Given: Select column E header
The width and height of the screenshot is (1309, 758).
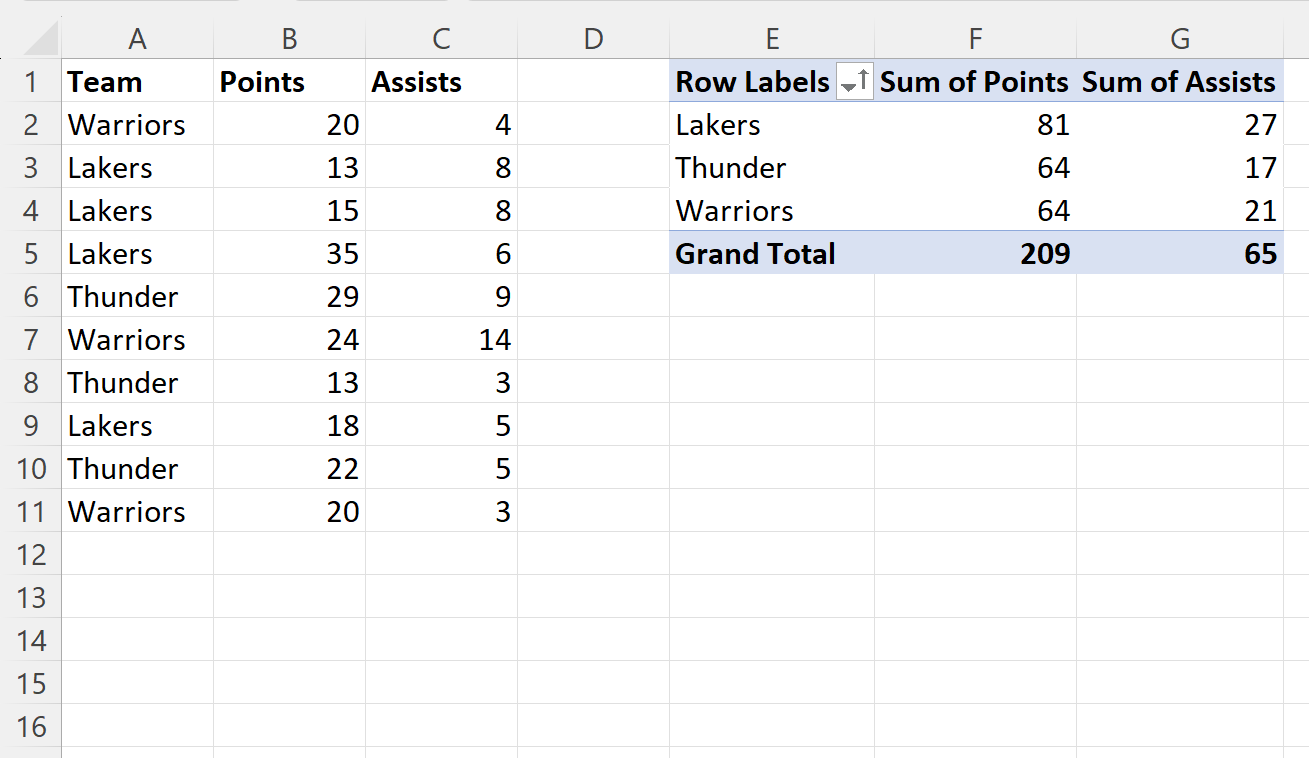Looking at the screenshot, I should (772, 39).
